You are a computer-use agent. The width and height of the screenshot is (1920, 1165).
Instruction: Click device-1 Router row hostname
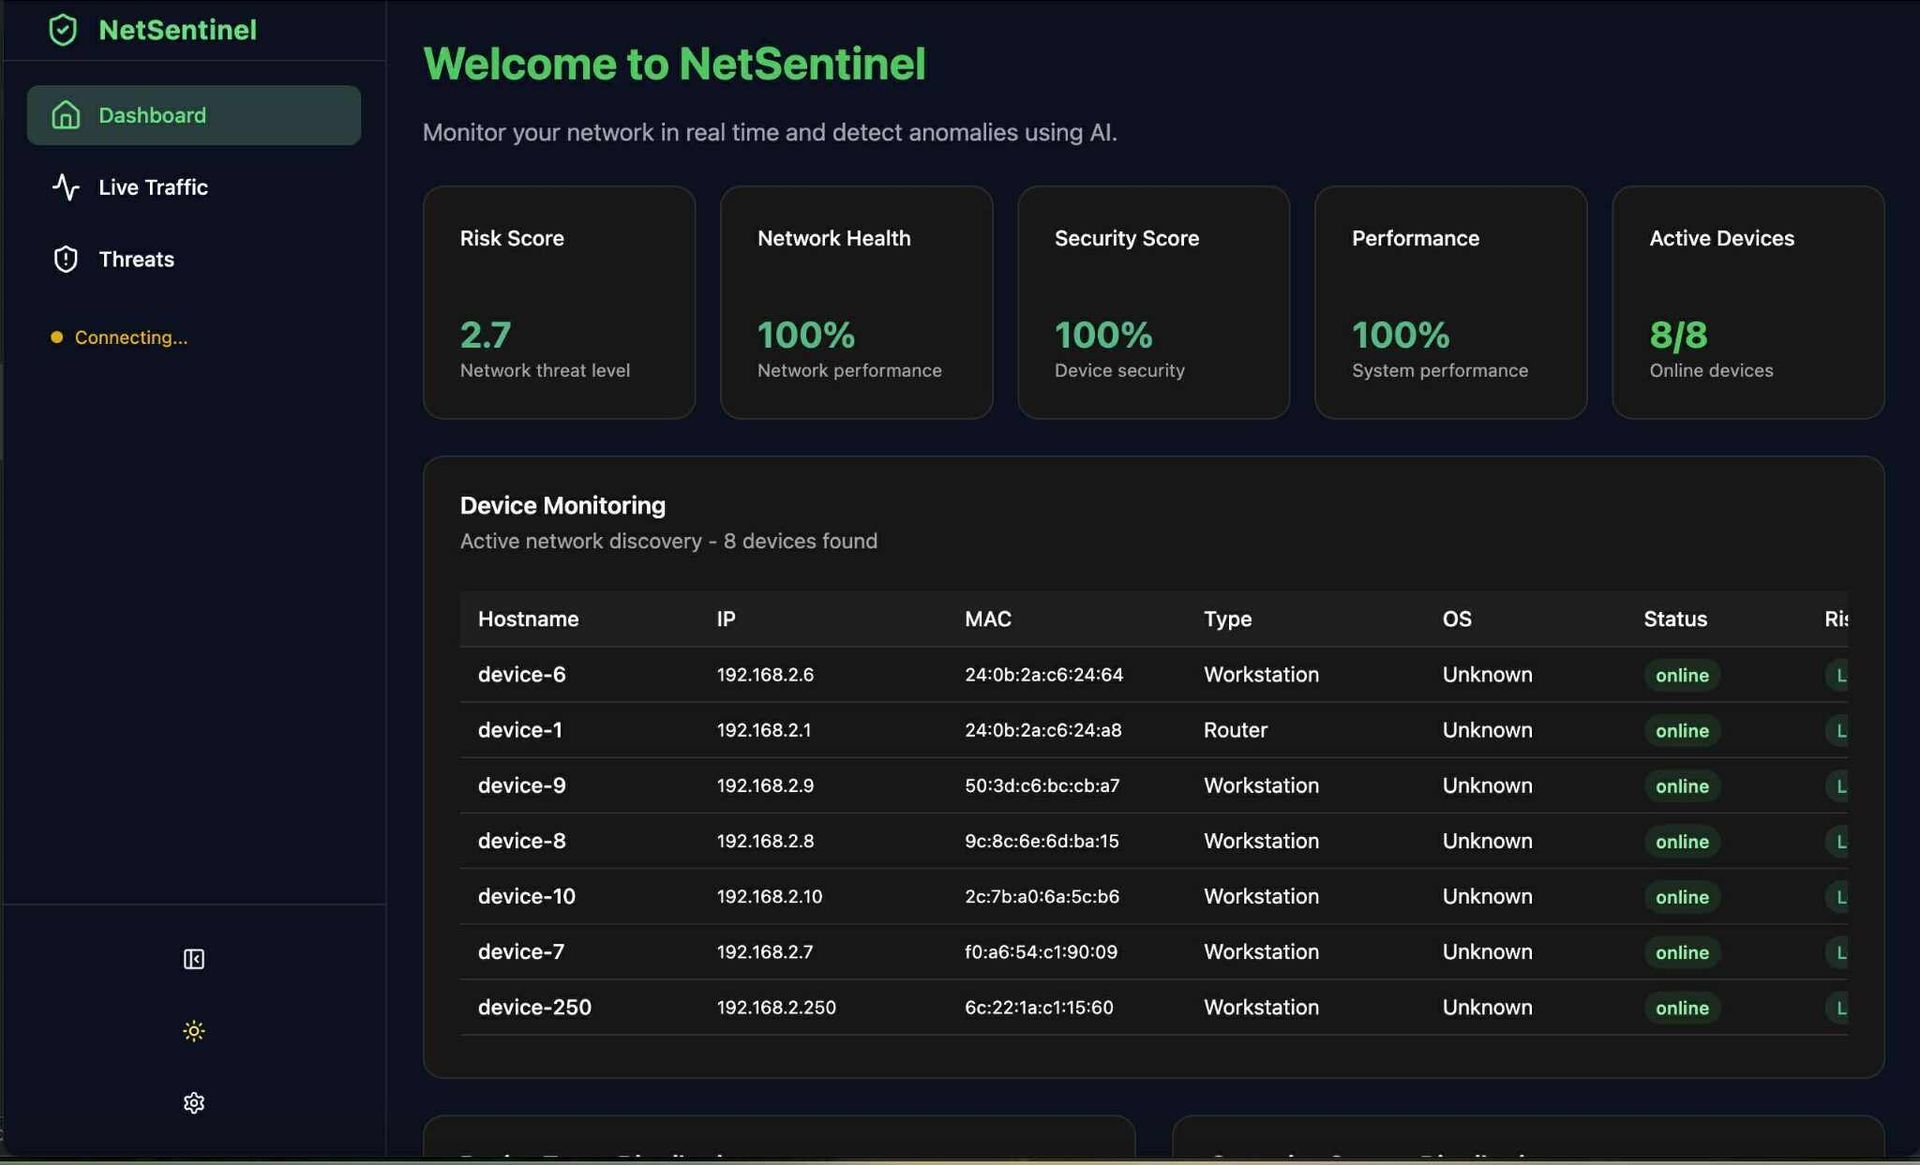[x=520, y=730]
